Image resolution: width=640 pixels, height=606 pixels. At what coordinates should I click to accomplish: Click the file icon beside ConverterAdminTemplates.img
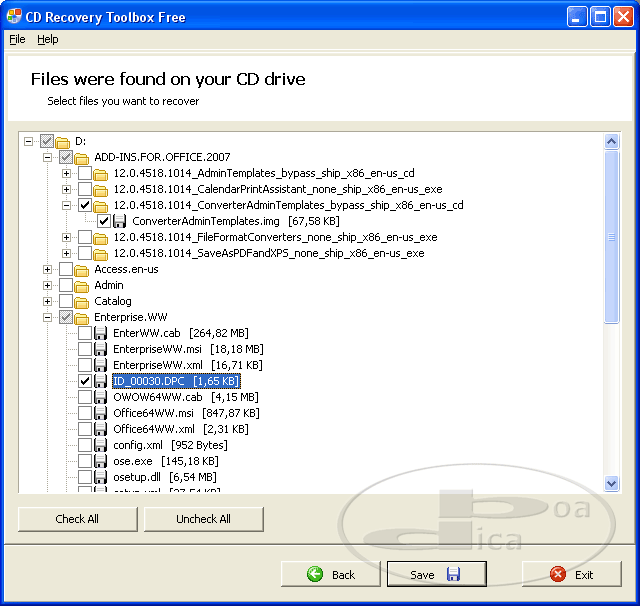(x=119, y=221)
